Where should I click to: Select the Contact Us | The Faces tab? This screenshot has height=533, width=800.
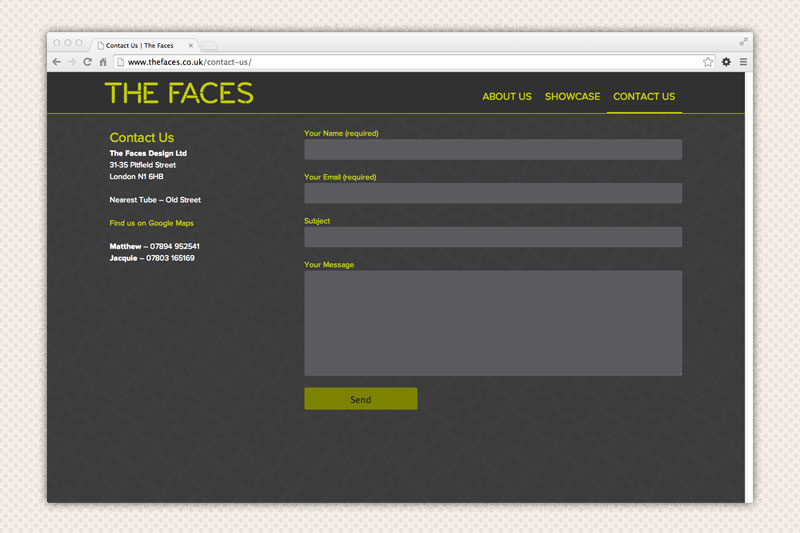coord(144,45)
